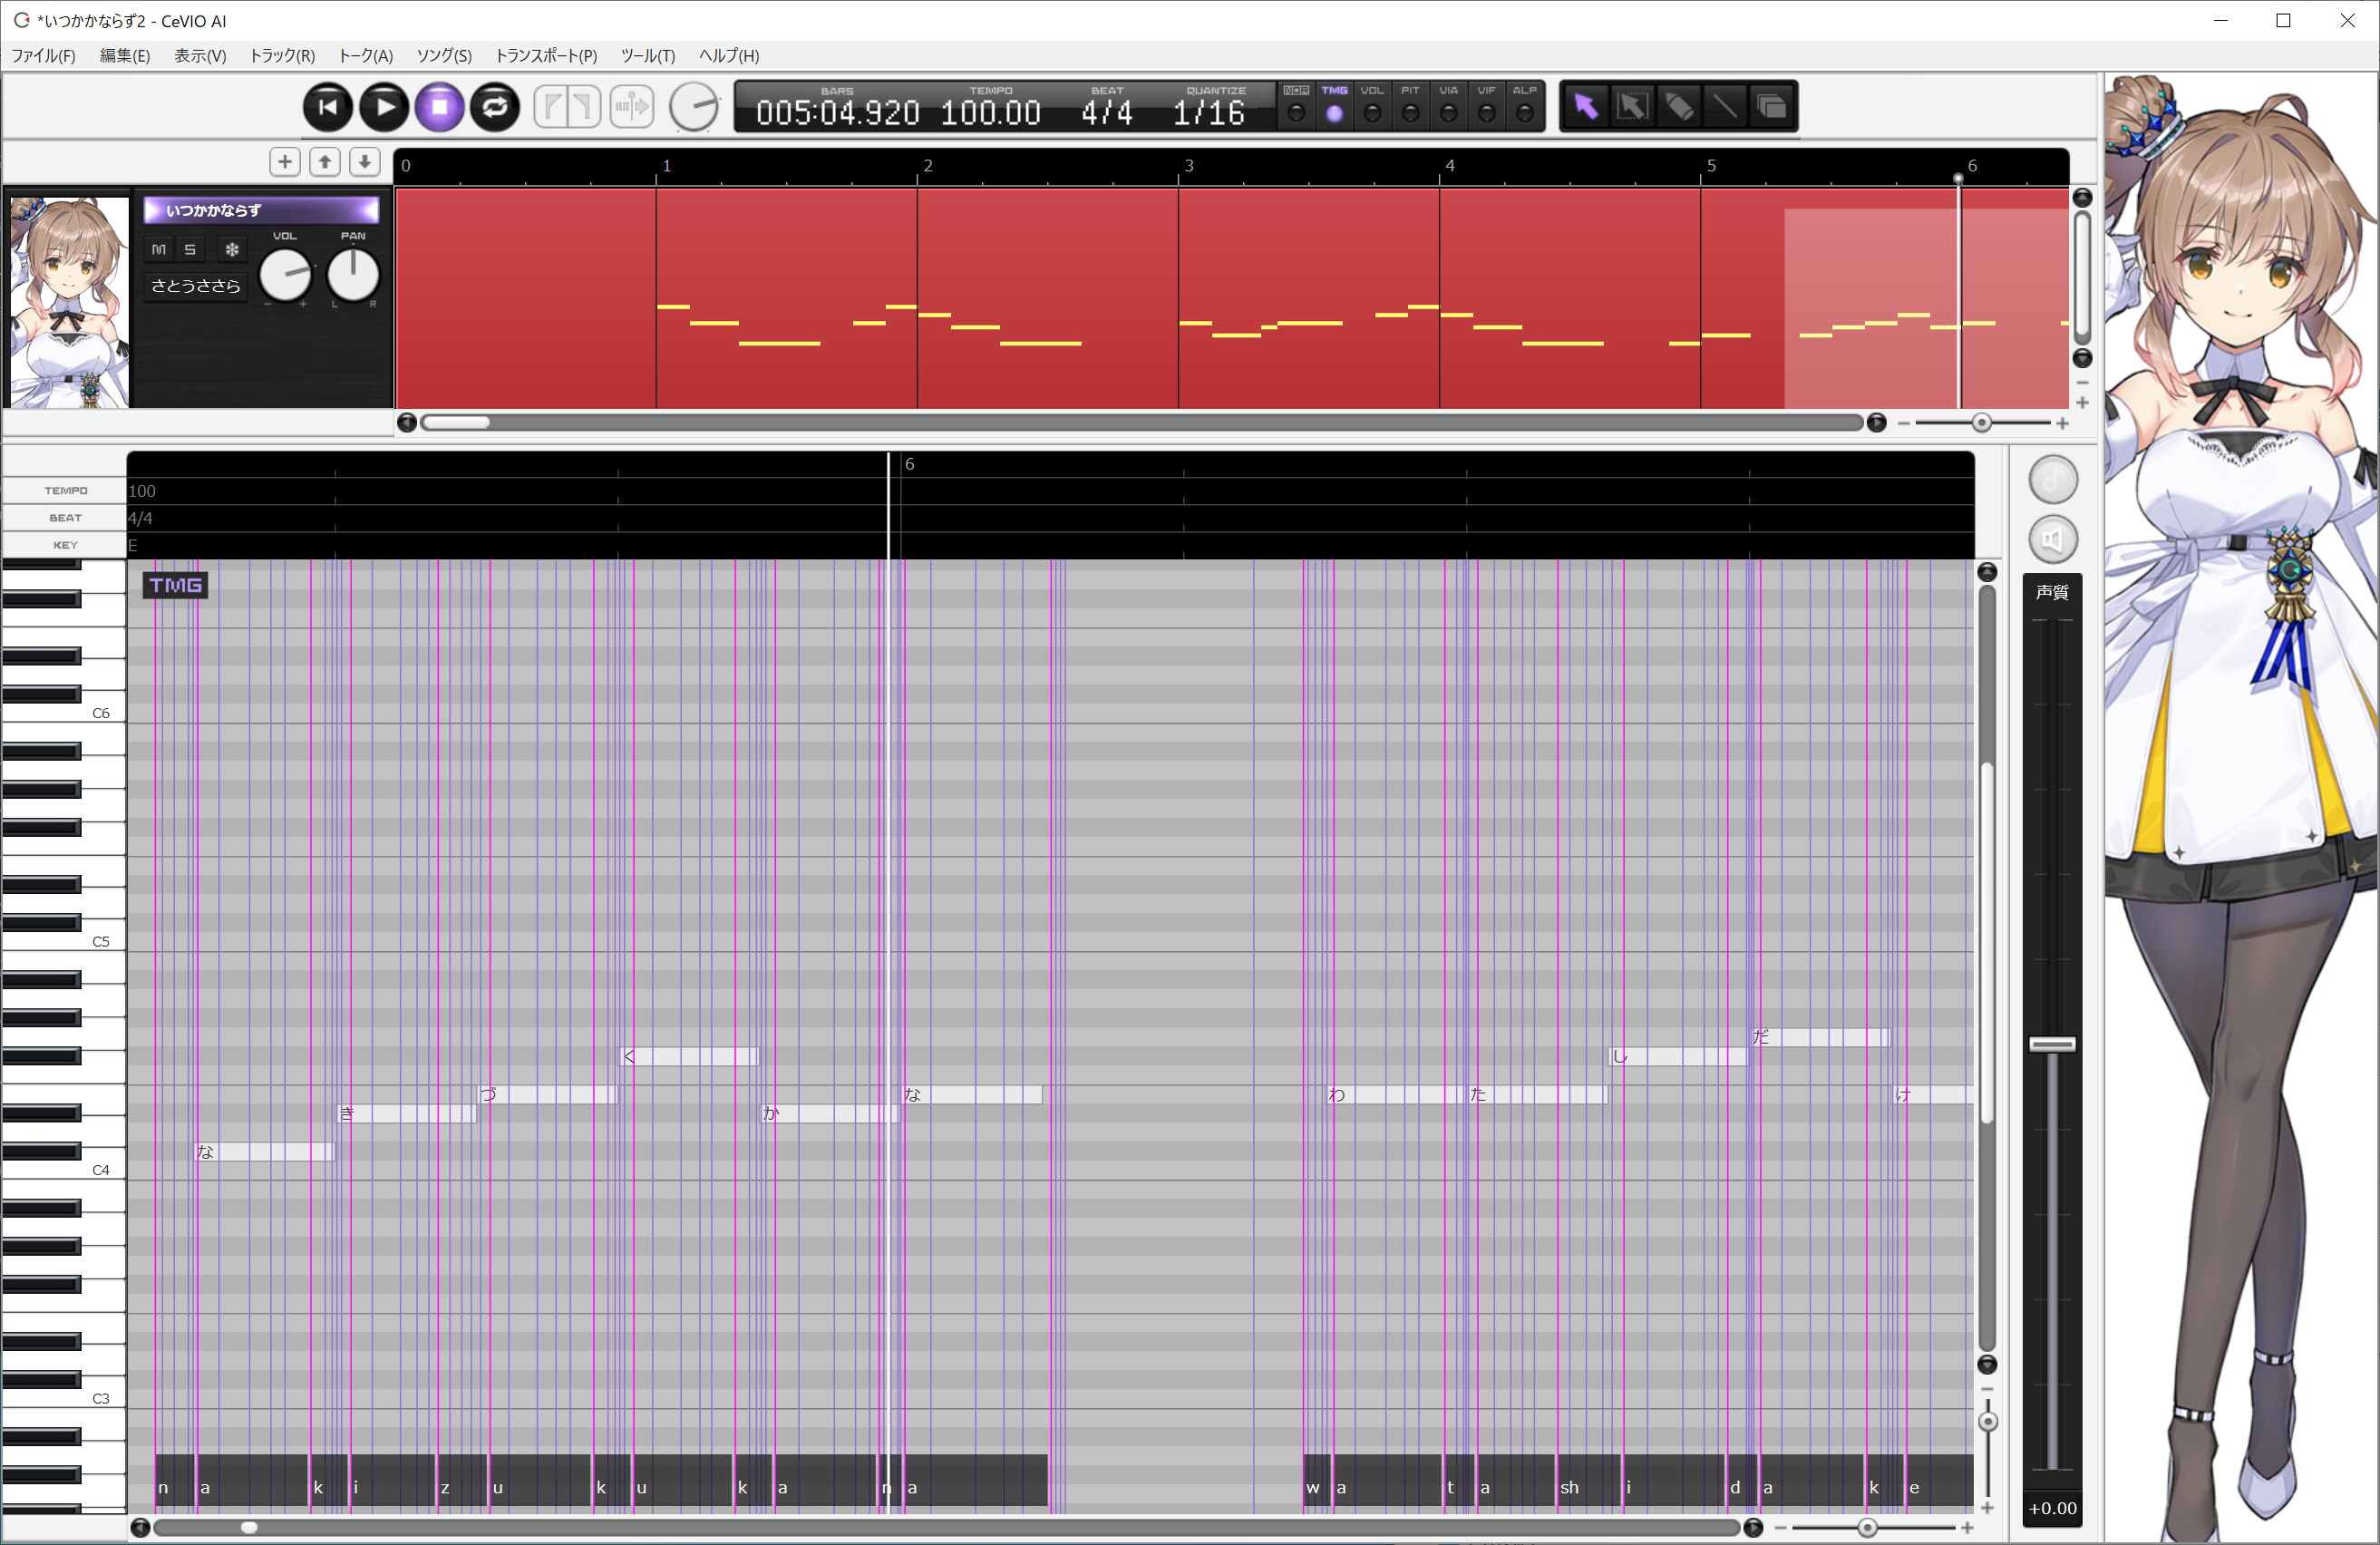2380x1545 pixels.
Task: Click the track timeline horizontal scrollbar thumb
Action: pos(456,423)
